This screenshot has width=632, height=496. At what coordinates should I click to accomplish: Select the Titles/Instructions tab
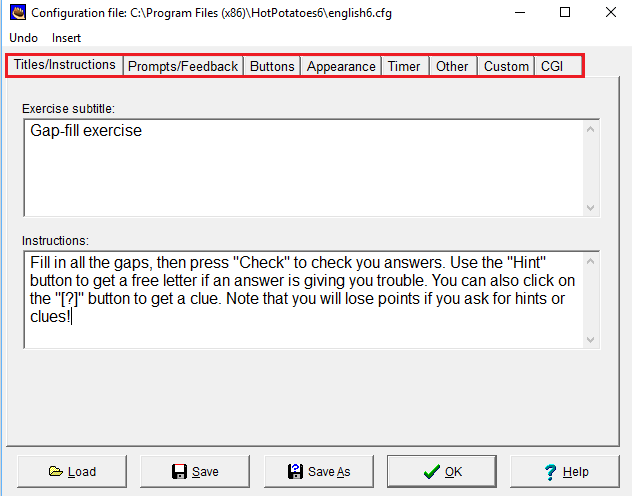point(65,65)
